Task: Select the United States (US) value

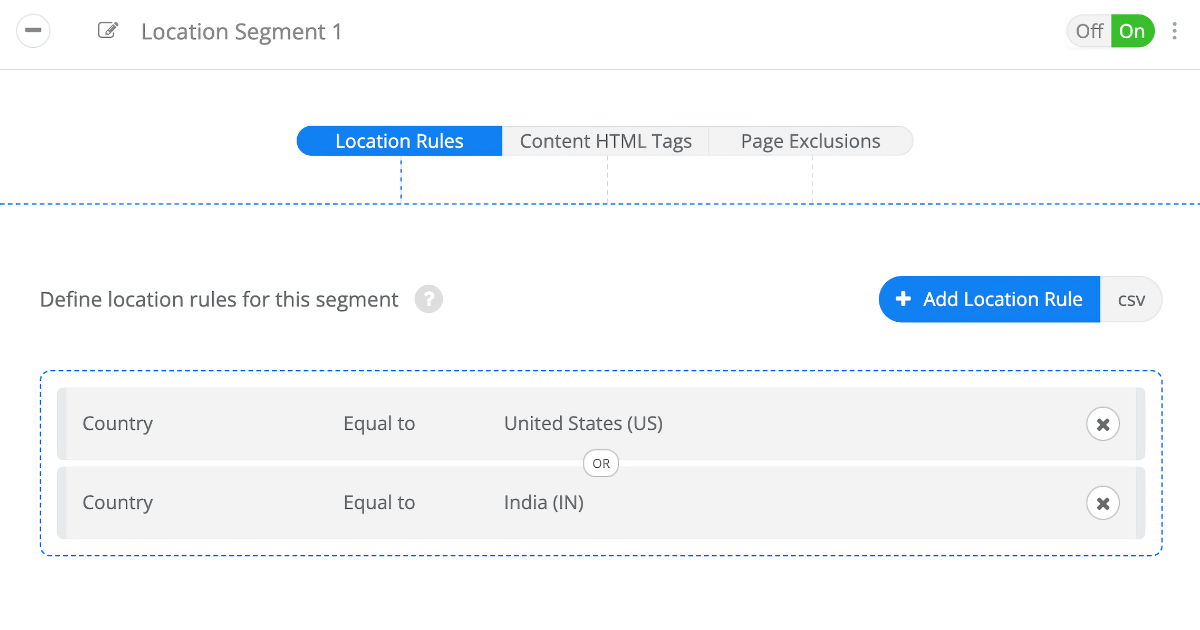Action: (x=583, y=424)
